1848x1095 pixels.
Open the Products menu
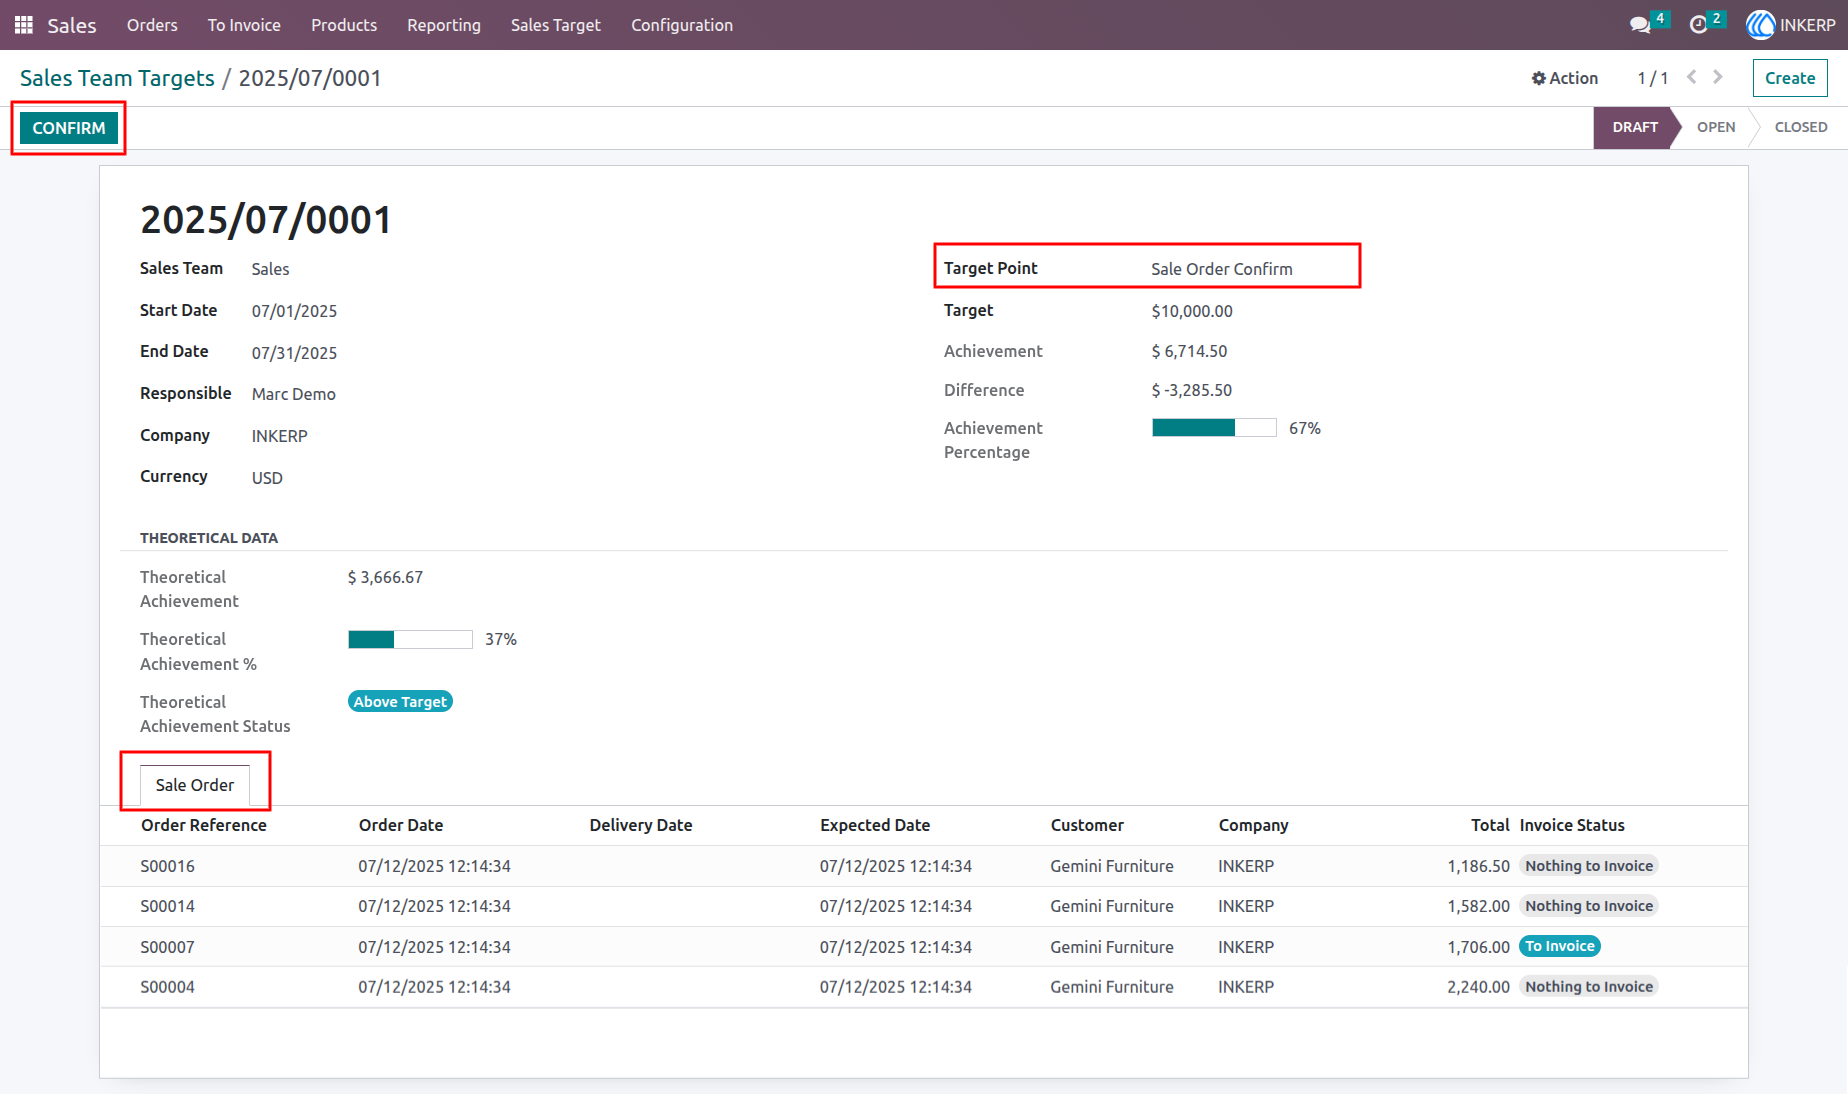[x=344, y=25]
